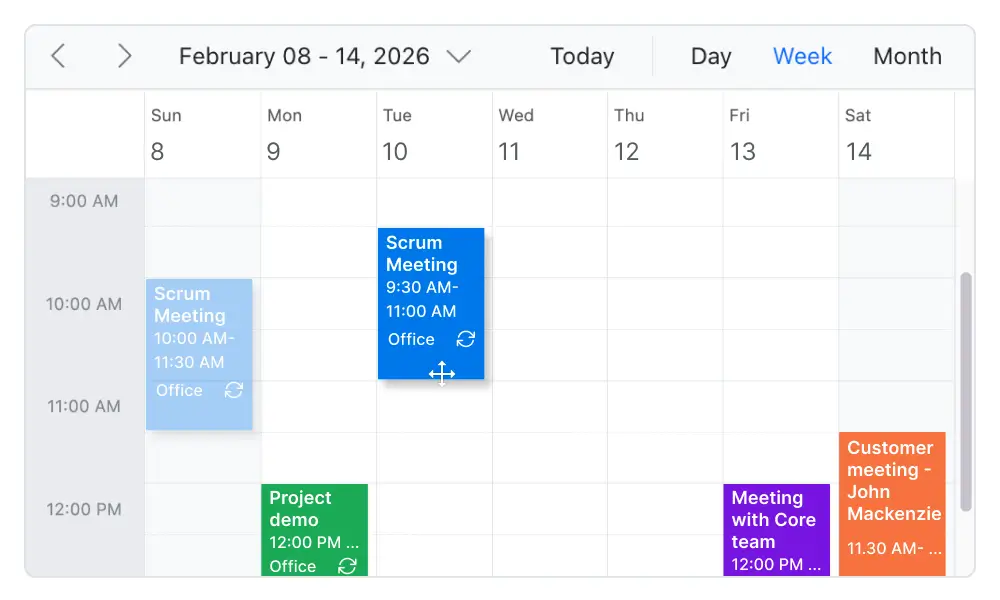Click the move handle below Tuesday's Scrum Meeting

[443, 374]
